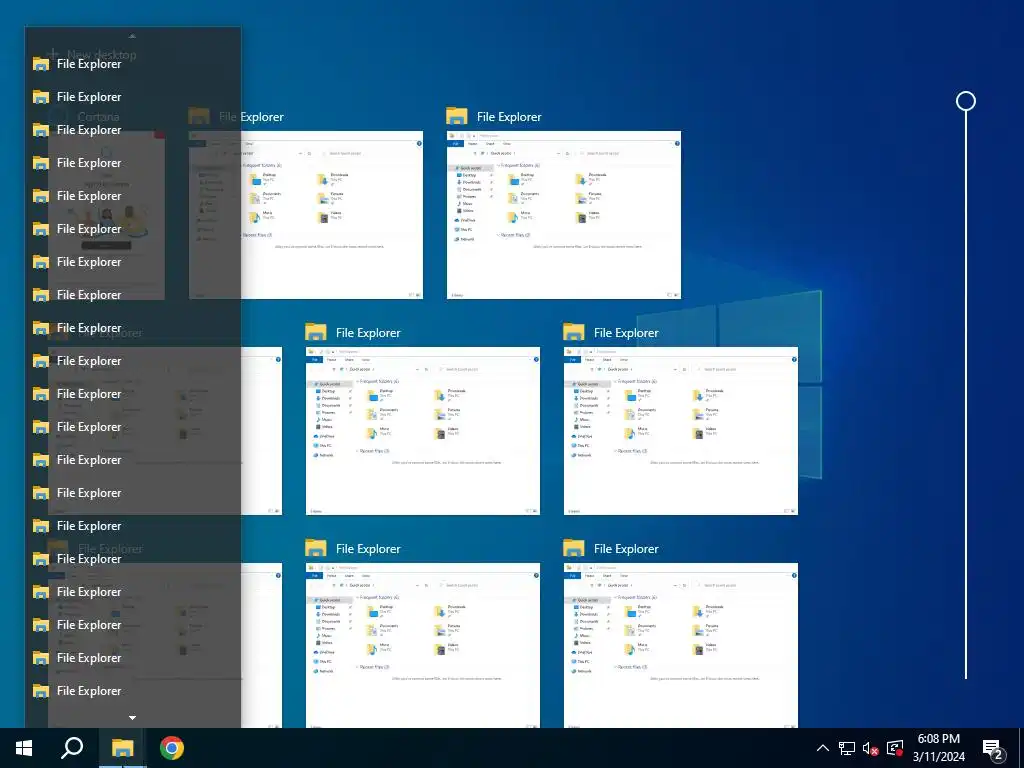The height and width of the screenshot is (768, 1024).
Task: Select topmost File Explorer list entry
Action: tap(133, 63)
